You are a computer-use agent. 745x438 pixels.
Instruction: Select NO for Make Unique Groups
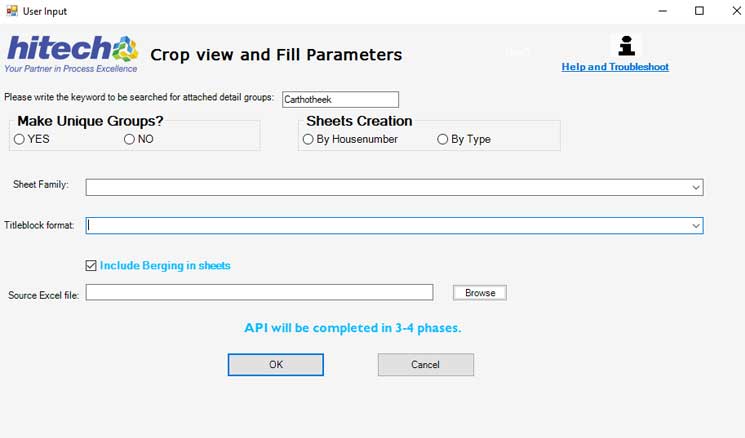coord(129,139)
